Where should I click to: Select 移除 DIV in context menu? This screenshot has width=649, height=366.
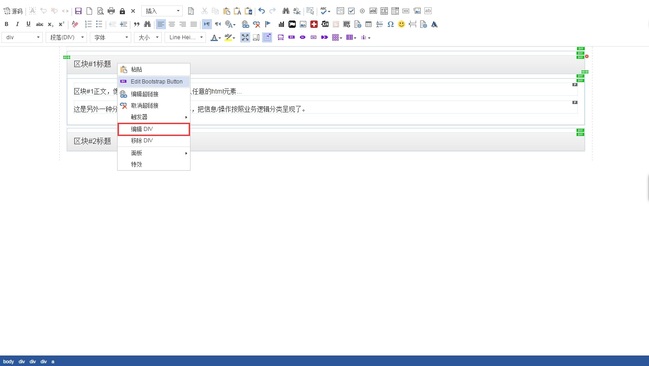click(x=154, y=141)
